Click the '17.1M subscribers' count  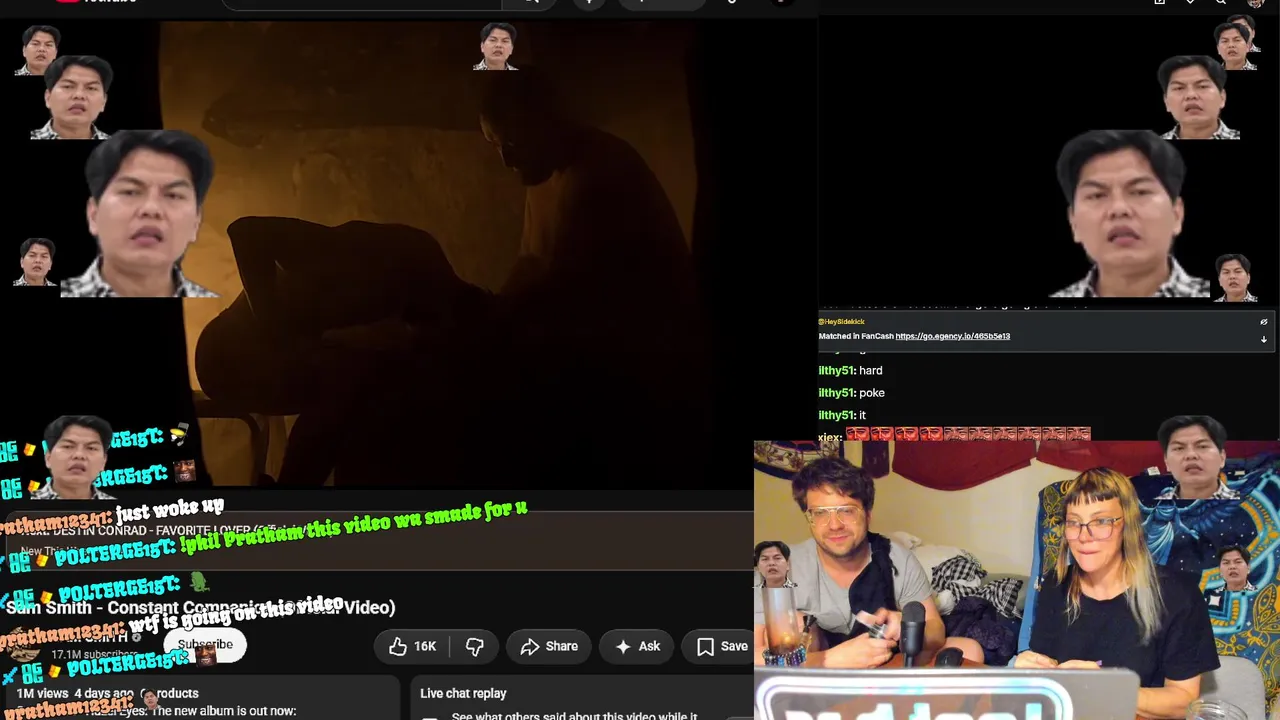click(95, 655)
